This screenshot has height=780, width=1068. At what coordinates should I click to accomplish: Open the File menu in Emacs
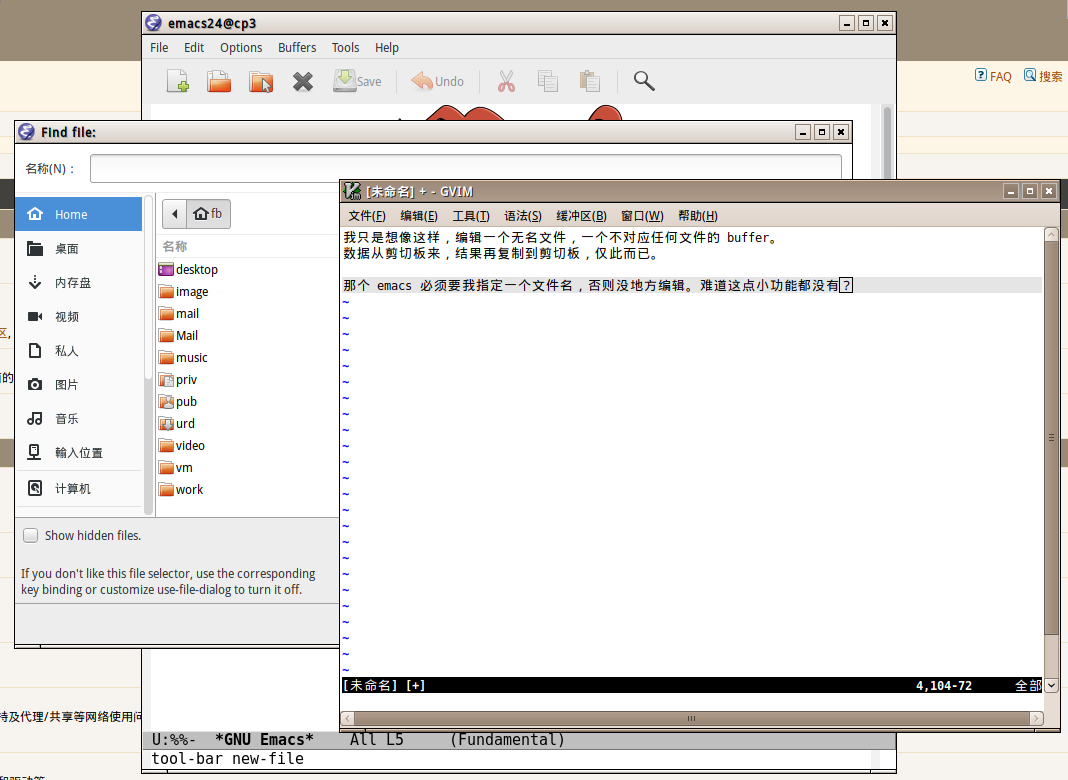[x=159, y=48]
